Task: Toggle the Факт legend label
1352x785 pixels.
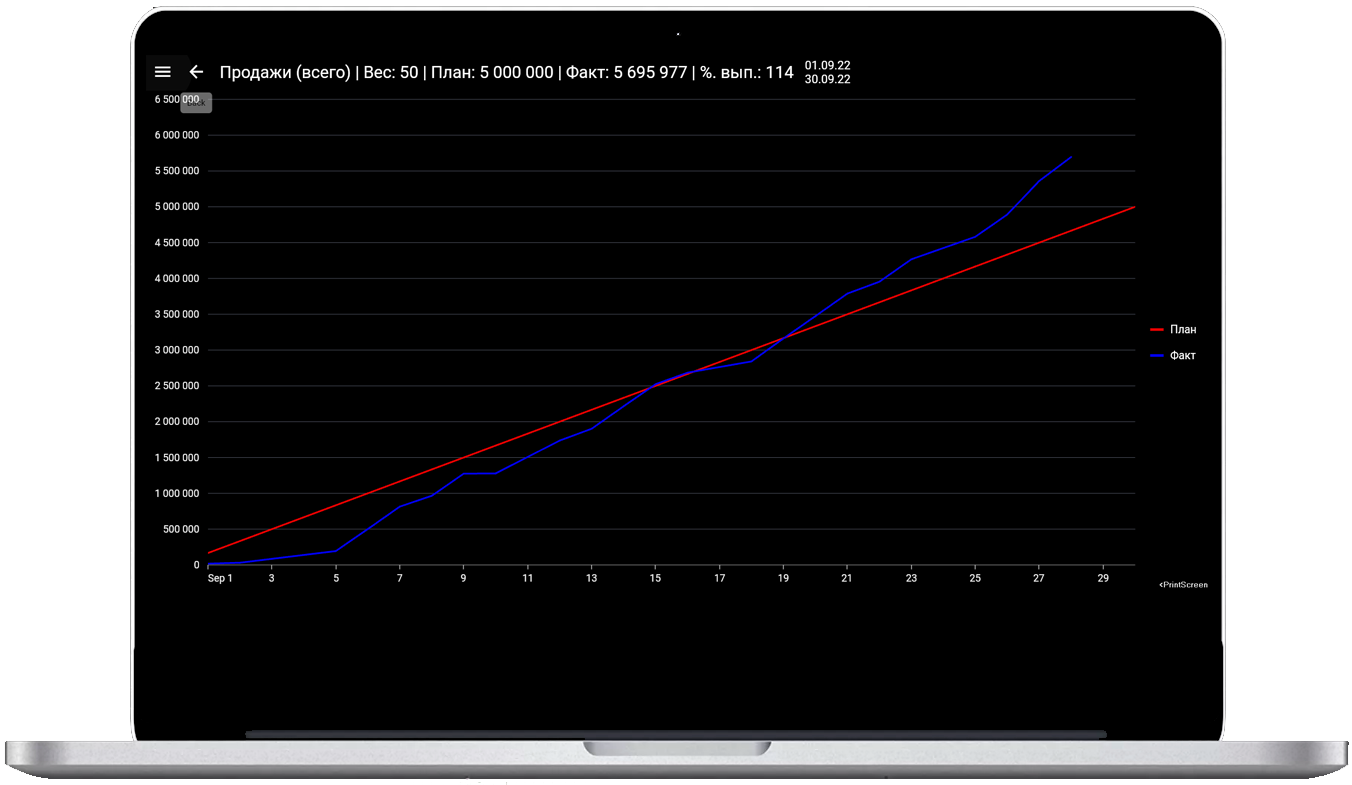Action: coord(1183,355)
